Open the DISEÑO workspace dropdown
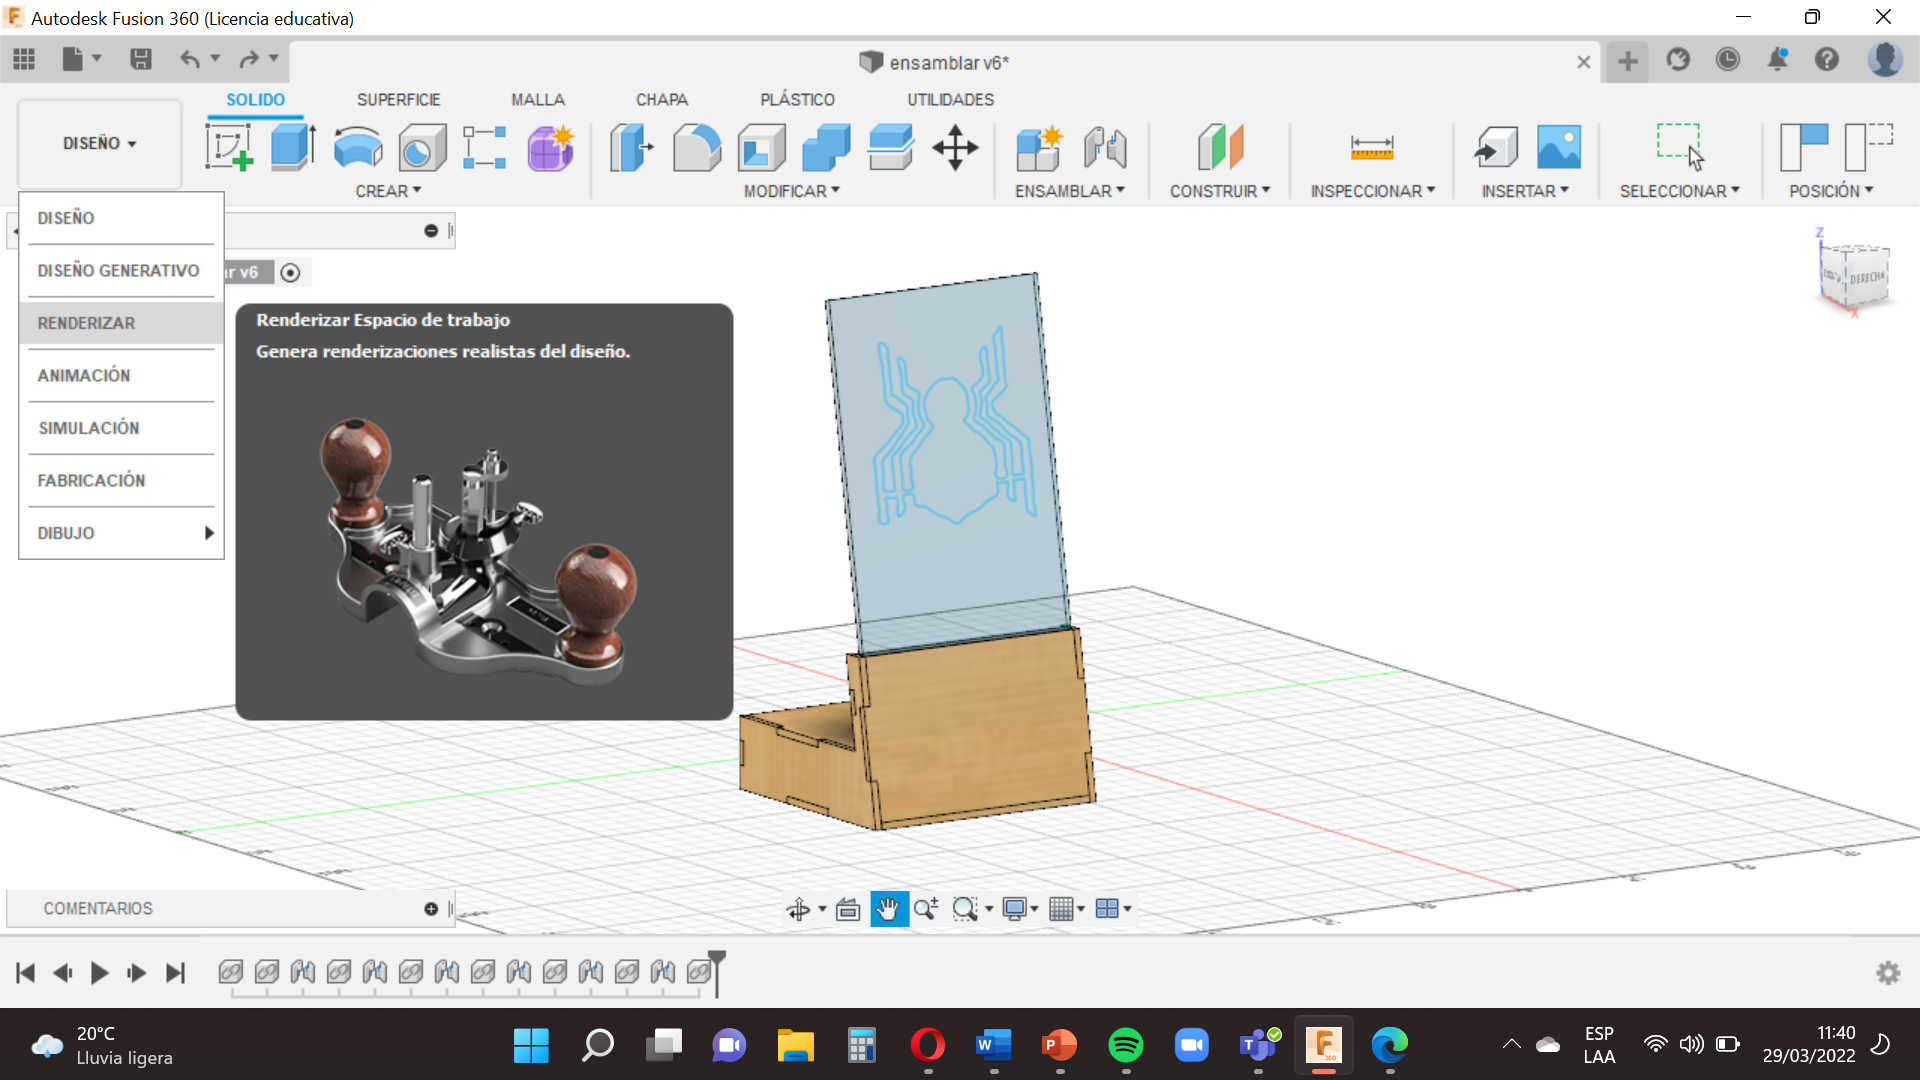Image resolution: width=1920 pixels, height=1080 pixels. click(x=99, y=144)
